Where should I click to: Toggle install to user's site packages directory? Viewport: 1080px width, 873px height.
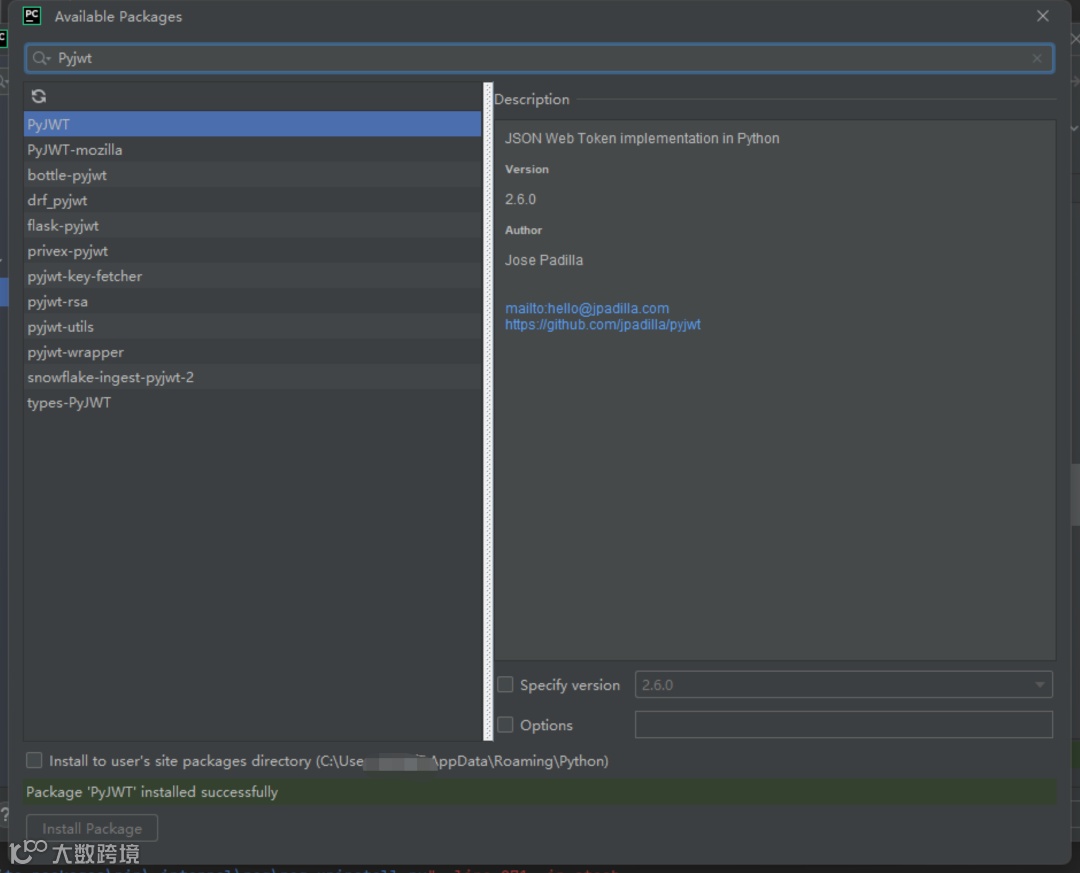tap(34, 760)
